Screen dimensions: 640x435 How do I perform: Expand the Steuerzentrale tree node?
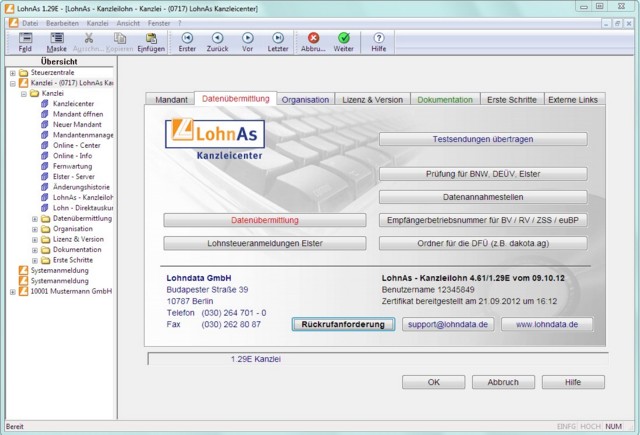point(13,73)
